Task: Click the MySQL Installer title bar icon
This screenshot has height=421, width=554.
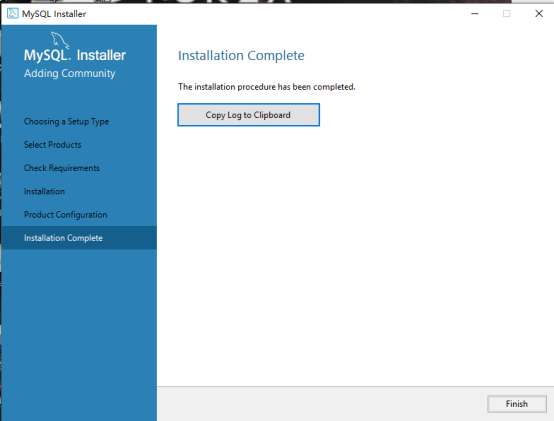Action: 13,13
